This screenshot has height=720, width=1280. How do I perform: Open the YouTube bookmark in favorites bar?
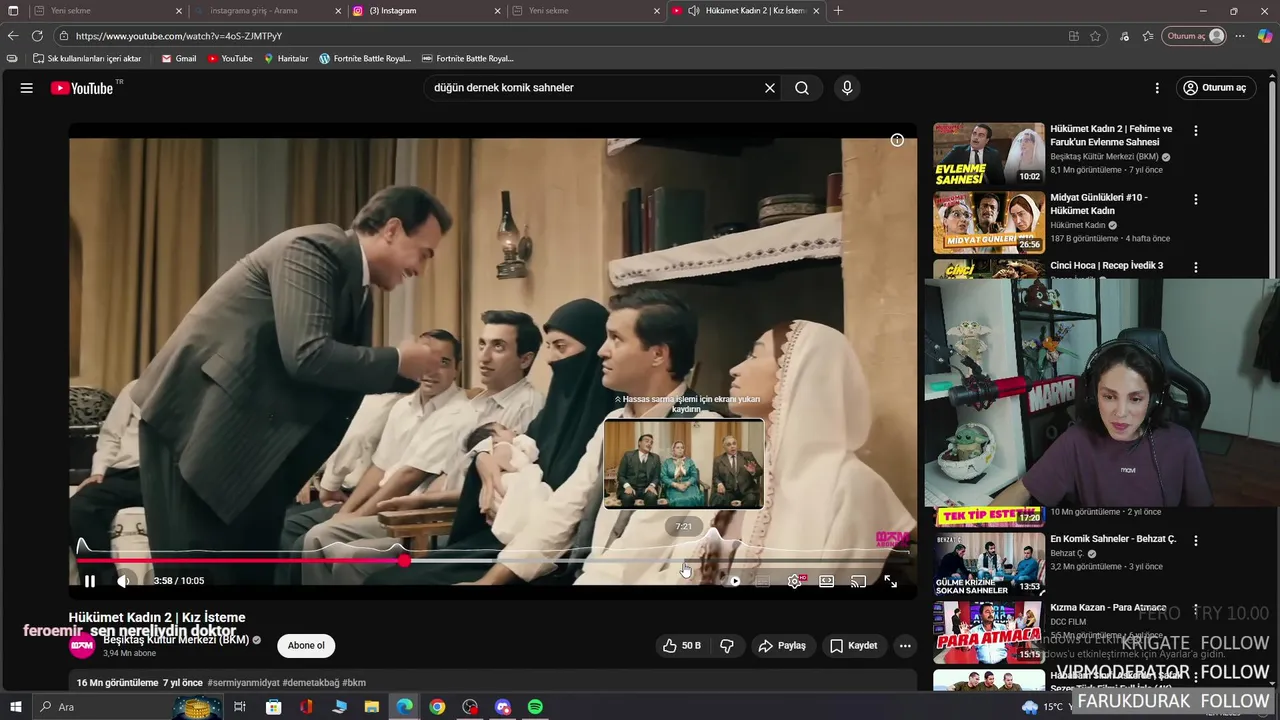coord(230,59)
